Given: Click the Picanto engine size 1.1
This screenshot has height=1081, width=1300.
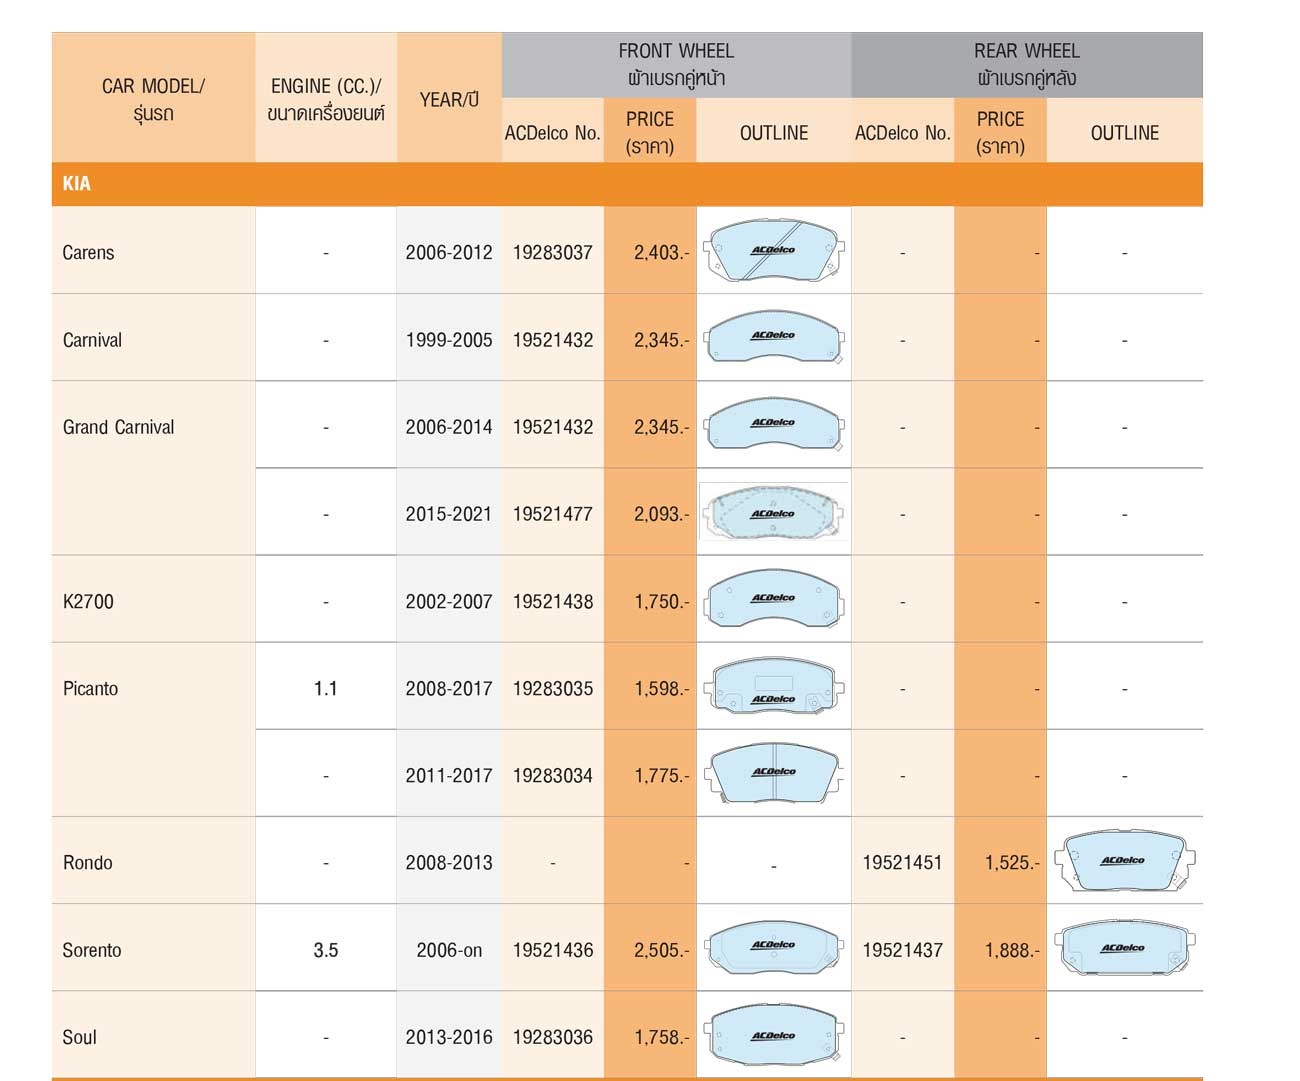Looking at the screenshot, I should pos(326,688).
